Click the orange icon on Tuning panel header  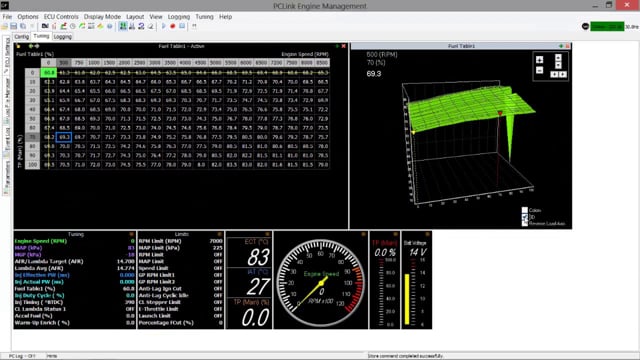131,234
